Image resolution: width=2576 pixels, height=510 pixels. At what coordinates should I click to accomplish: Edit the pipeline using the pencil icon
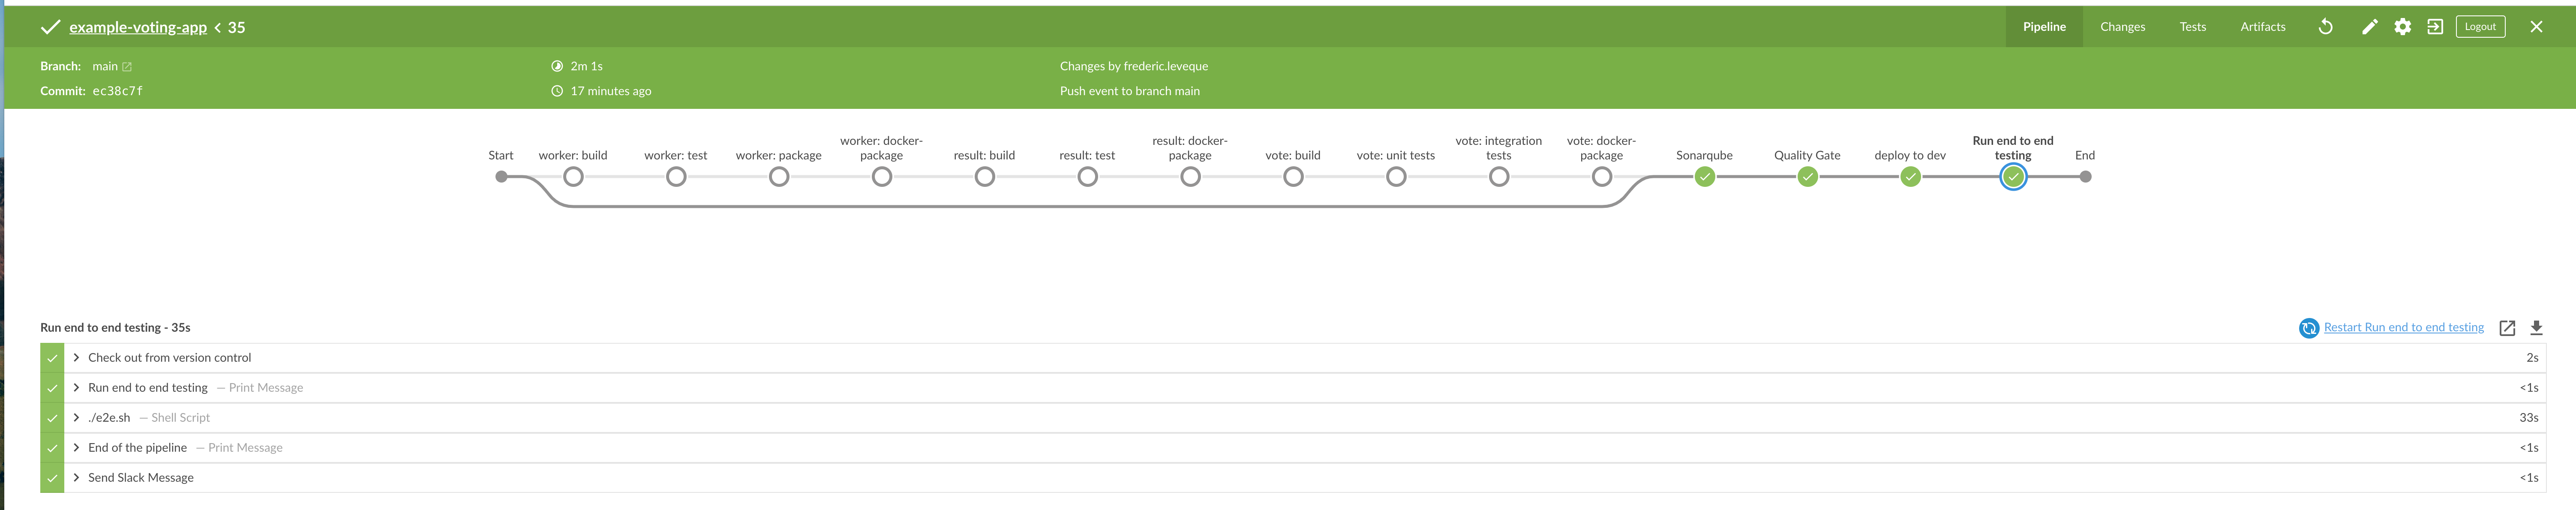tap(2369, 26)
